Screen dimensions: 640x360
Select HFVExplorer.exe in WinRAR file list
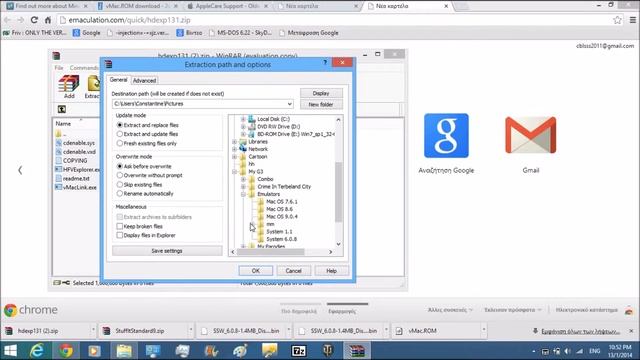78,169
